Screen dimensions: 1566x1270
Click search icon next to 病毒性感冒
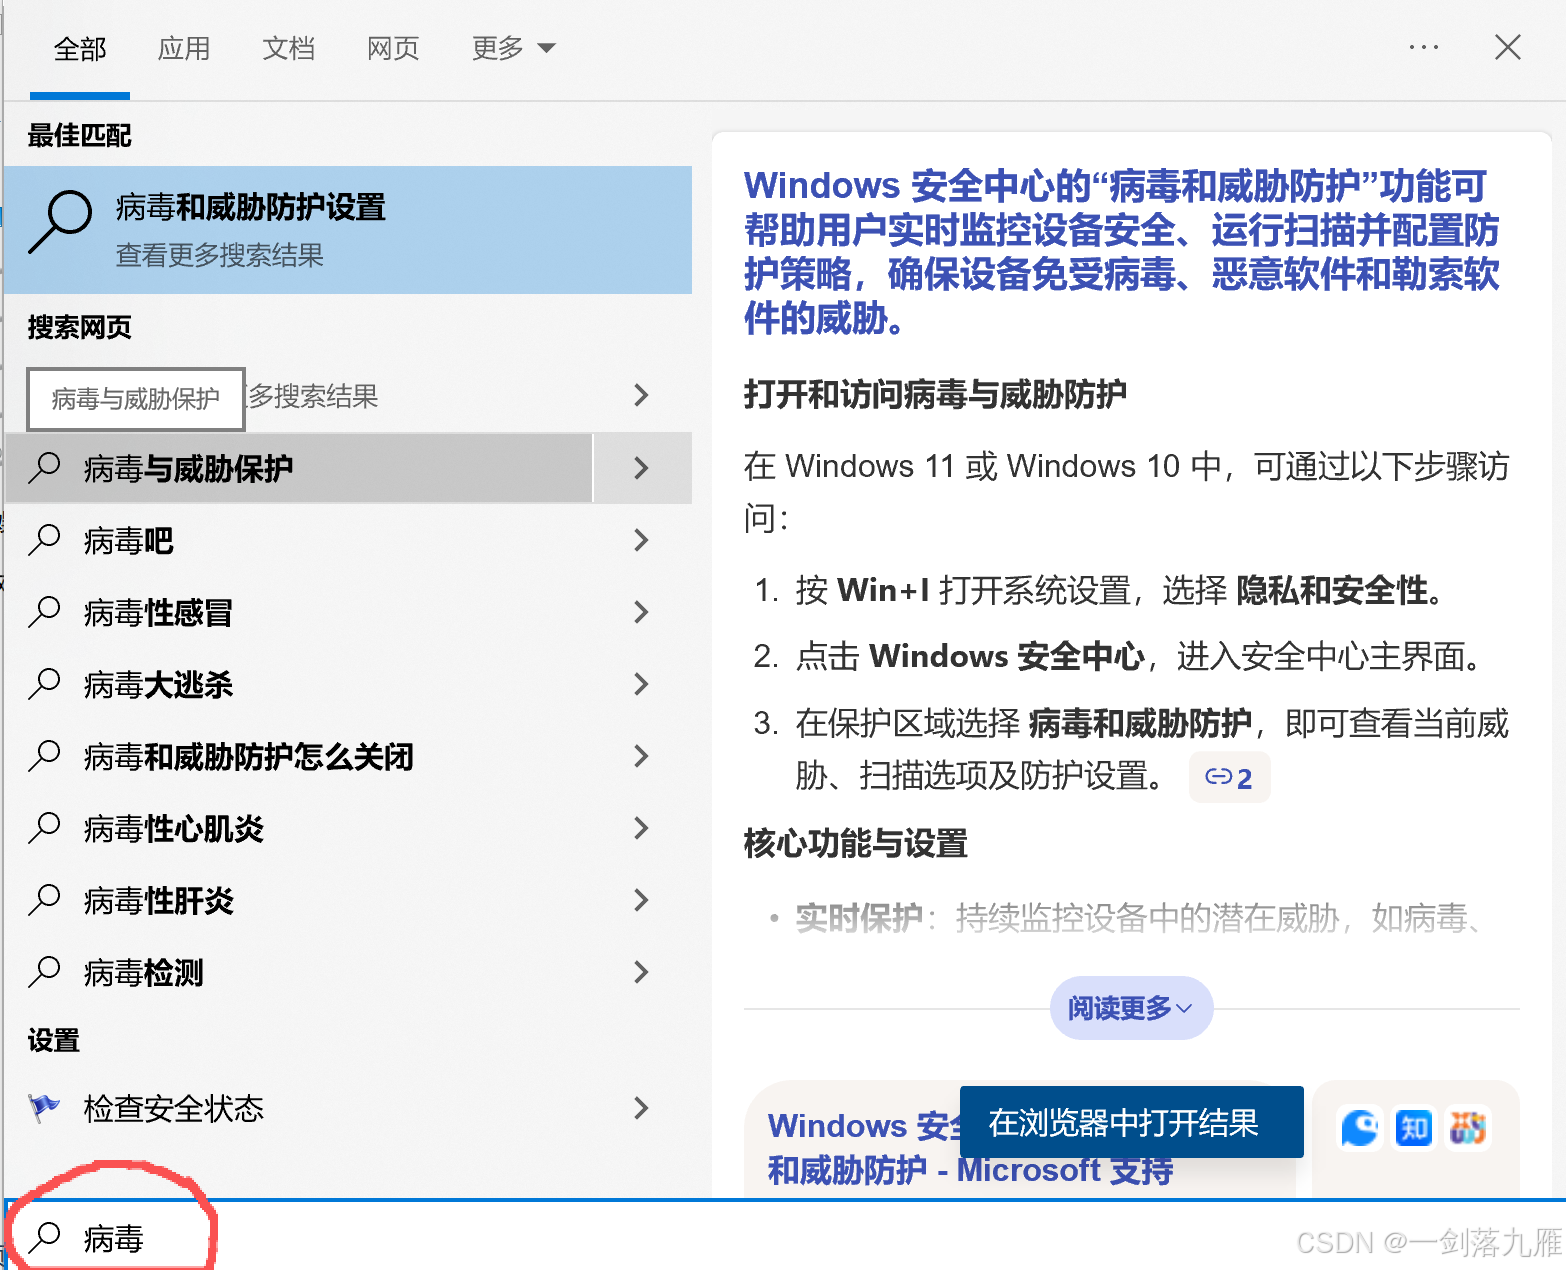[44, 612]
